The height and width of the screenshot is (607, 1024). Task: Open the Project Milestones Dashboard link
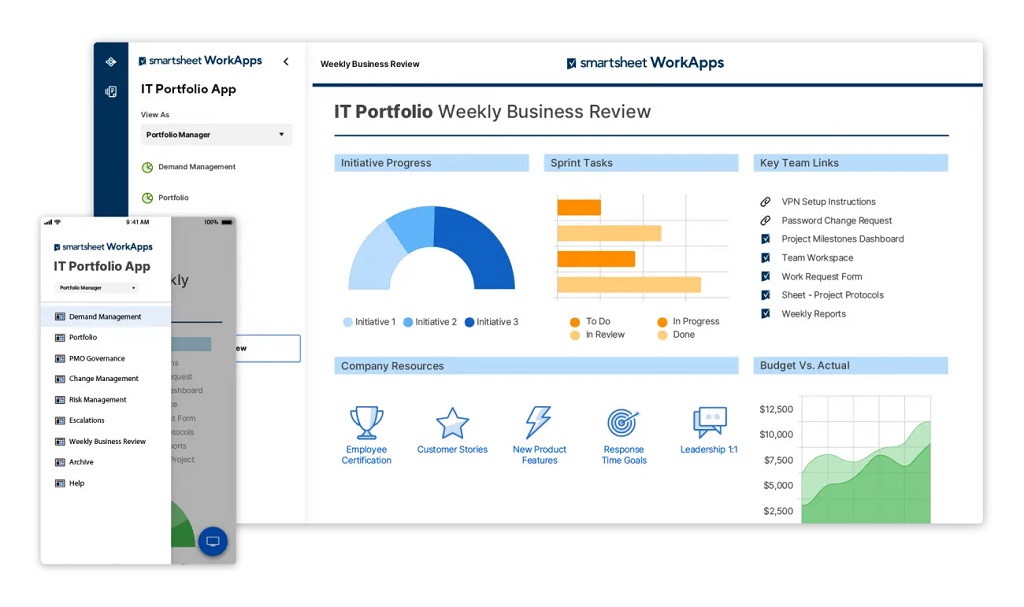[842, 239]
